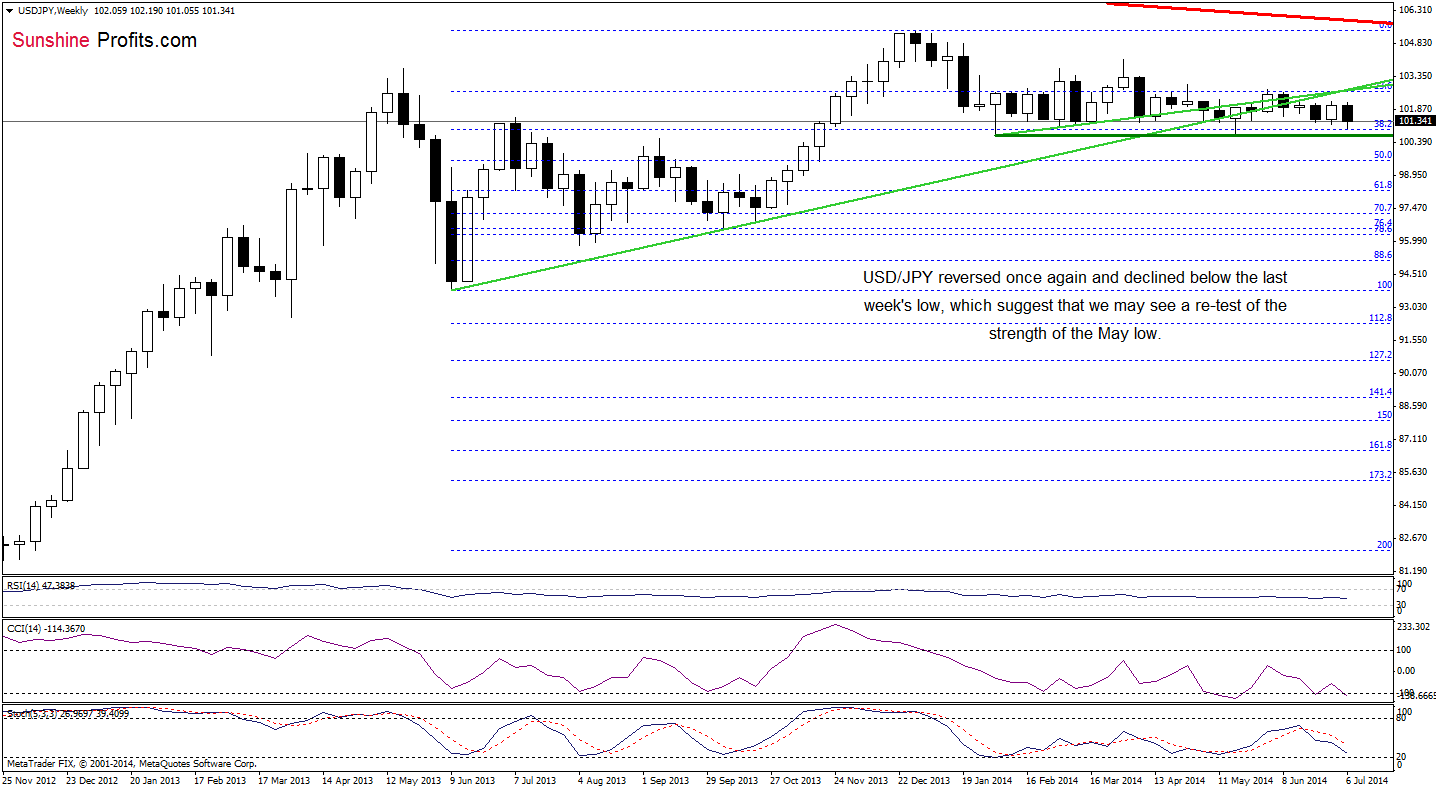Viewport: 1436px width, 789px height.
Task: Click the 97.470 price axis label
Action: coord(1415,208)
